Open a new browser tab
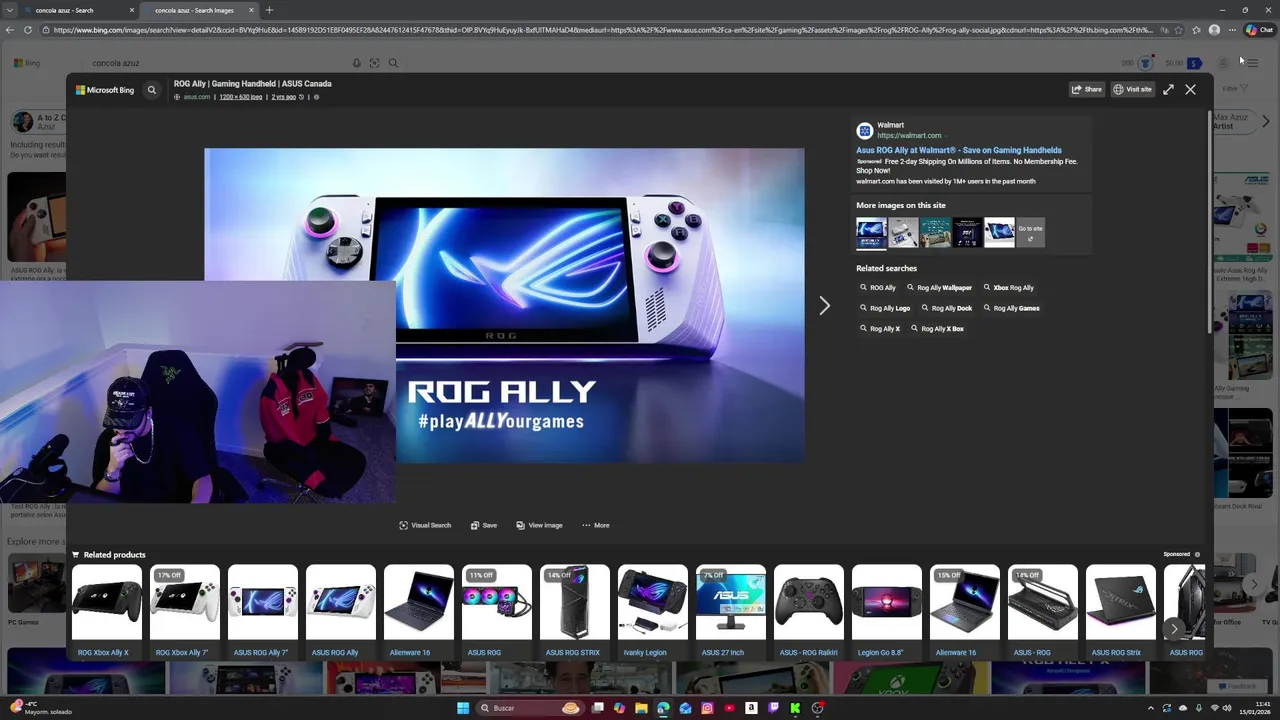This screenshot has width=1280, height=720. point(269,10)
